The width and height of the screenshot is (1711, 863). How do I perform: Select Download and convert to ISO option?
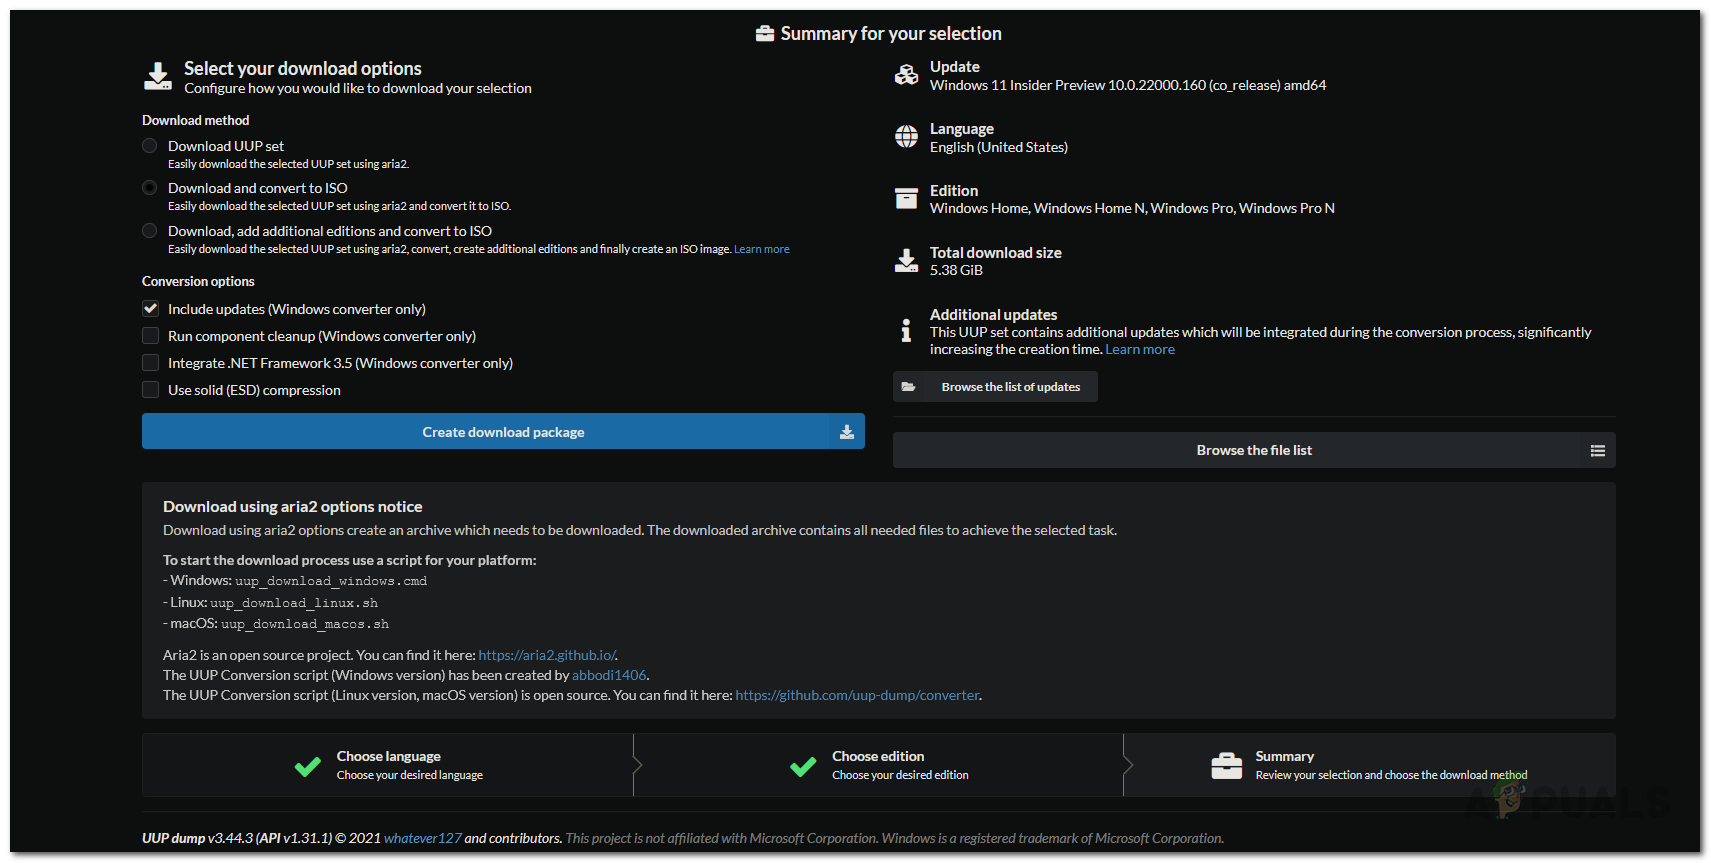150,188
